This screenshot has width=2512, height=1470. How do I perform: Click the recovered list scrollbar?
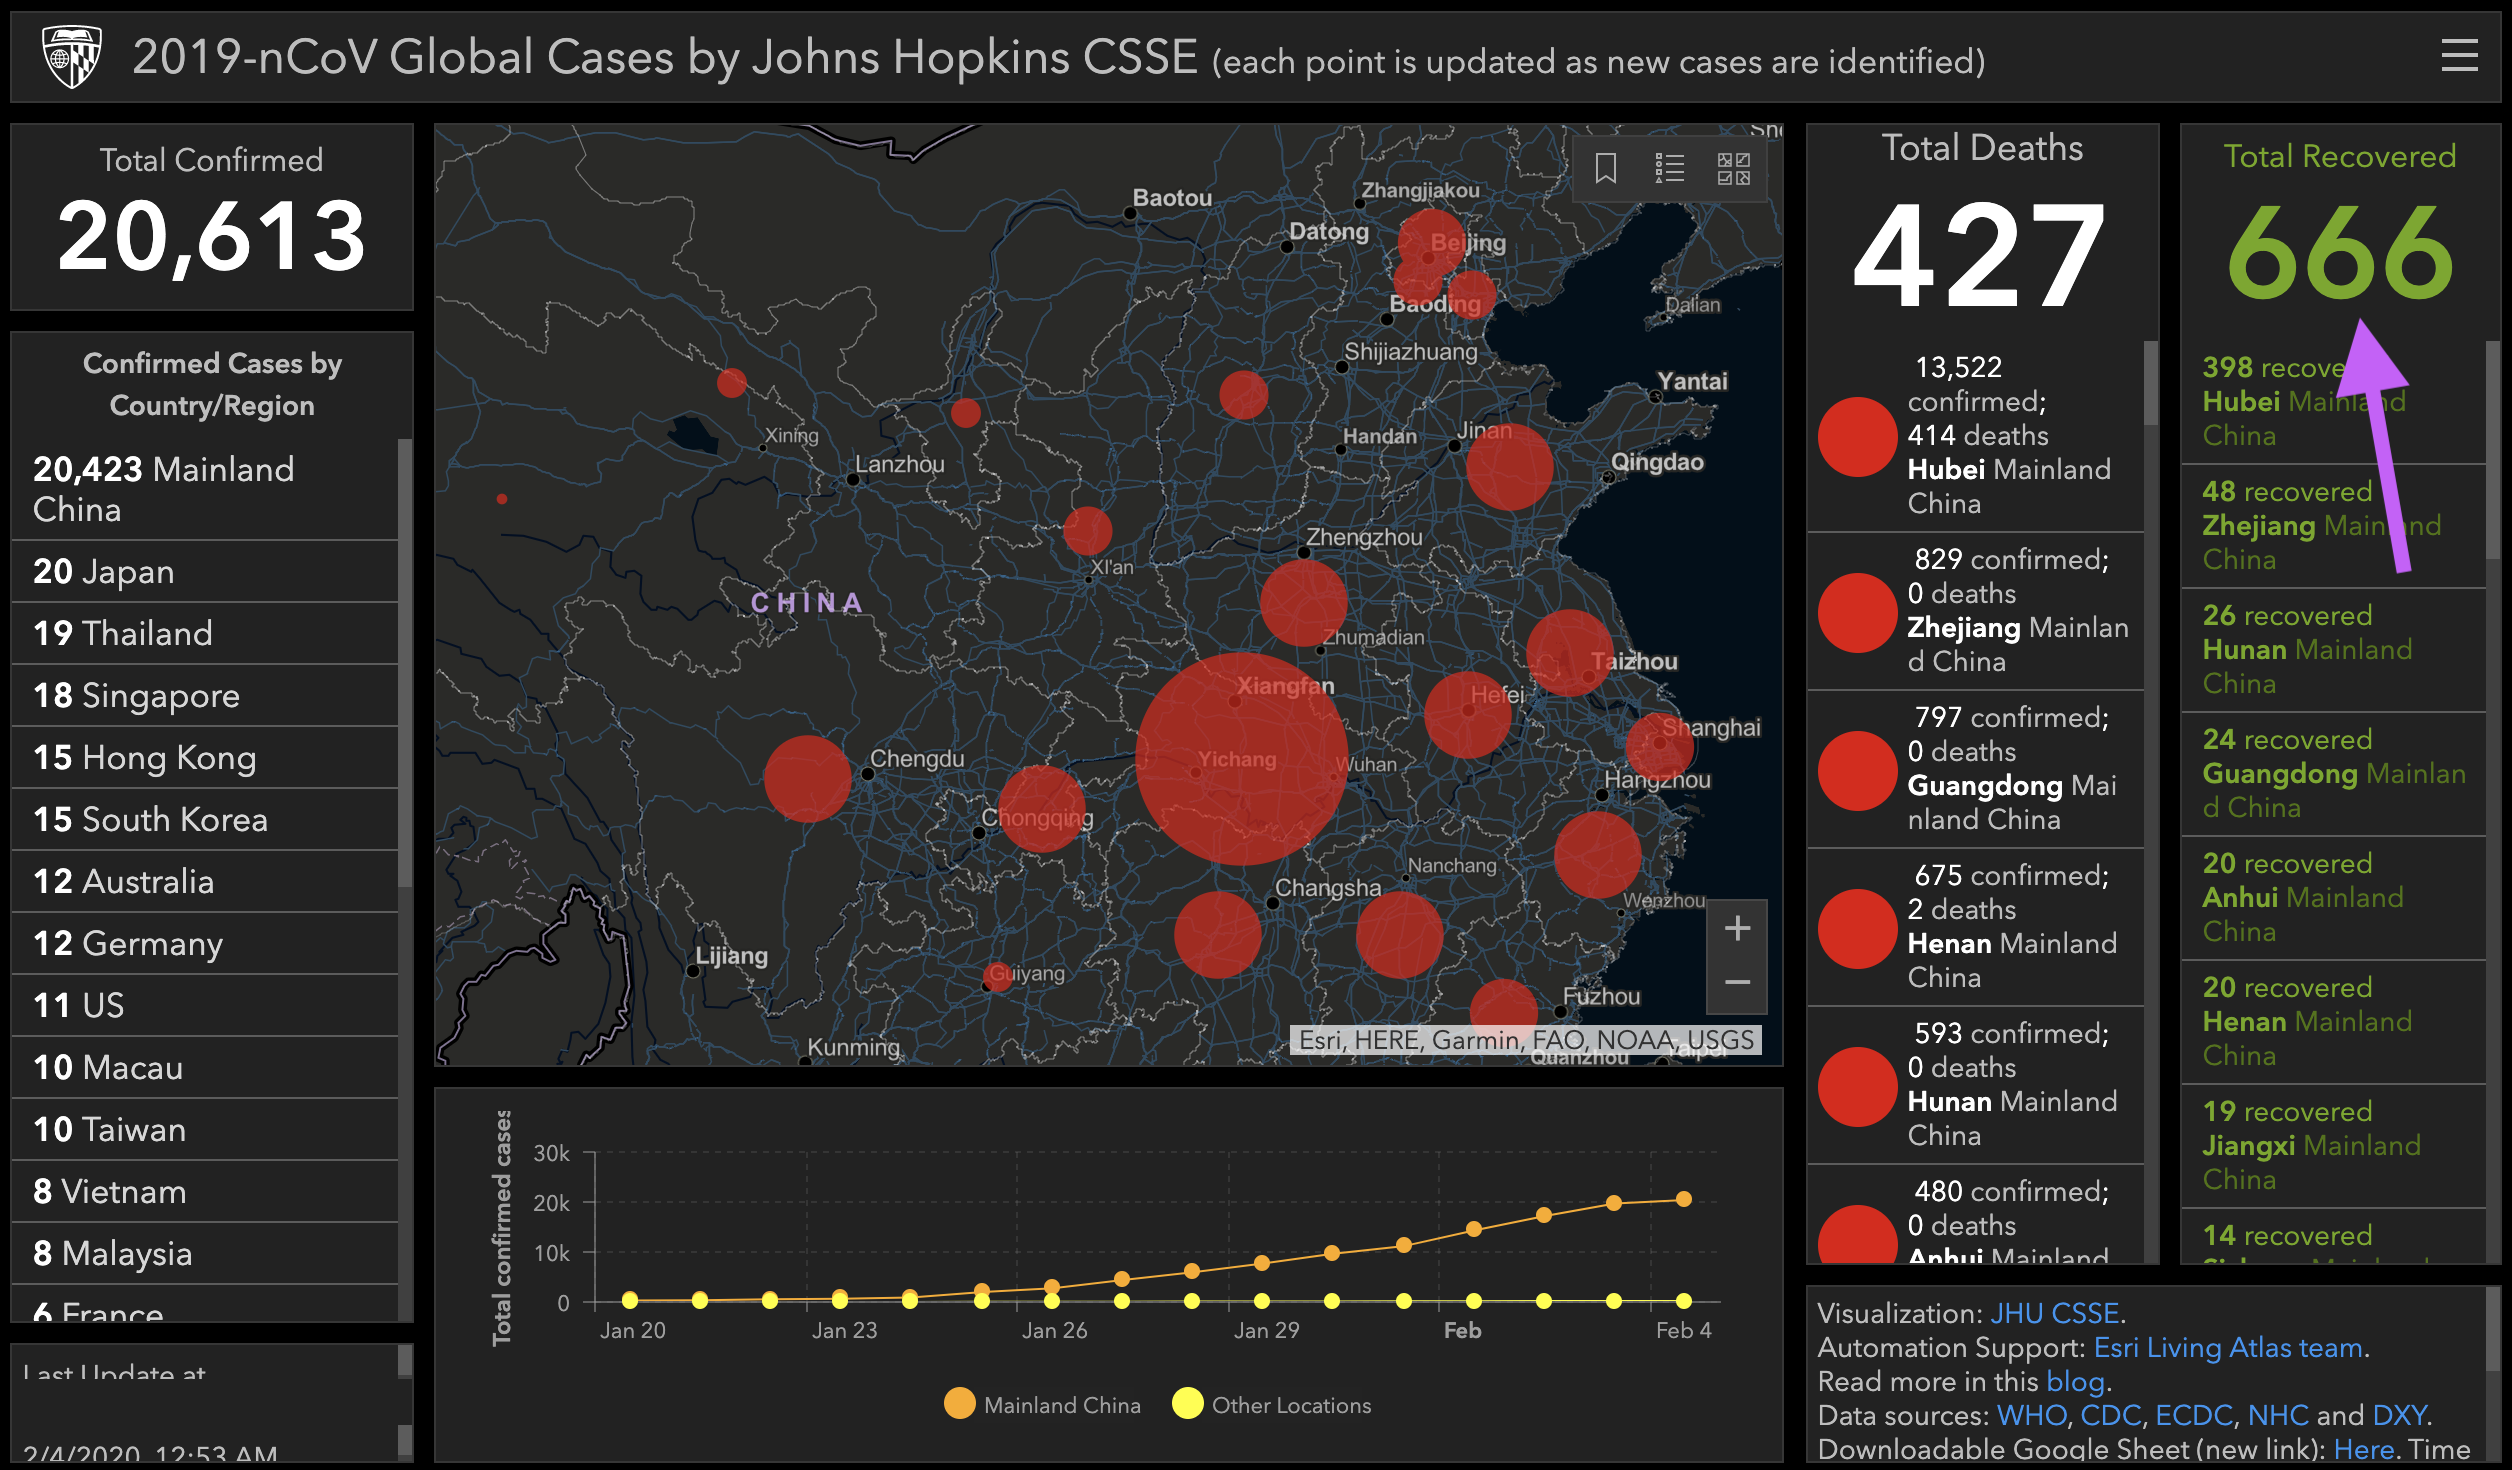click(x=2492, y=450)
